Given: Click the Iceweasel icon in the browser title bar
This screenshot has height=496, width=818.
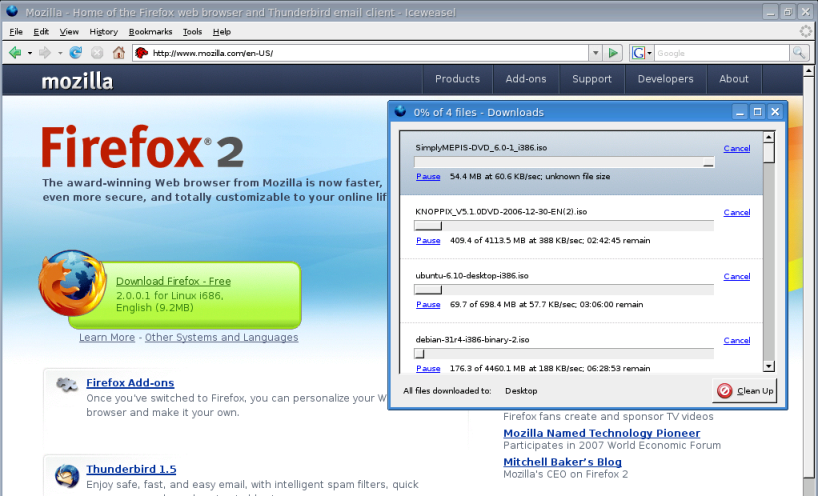Looking at the screenshot, I should 12,11.
